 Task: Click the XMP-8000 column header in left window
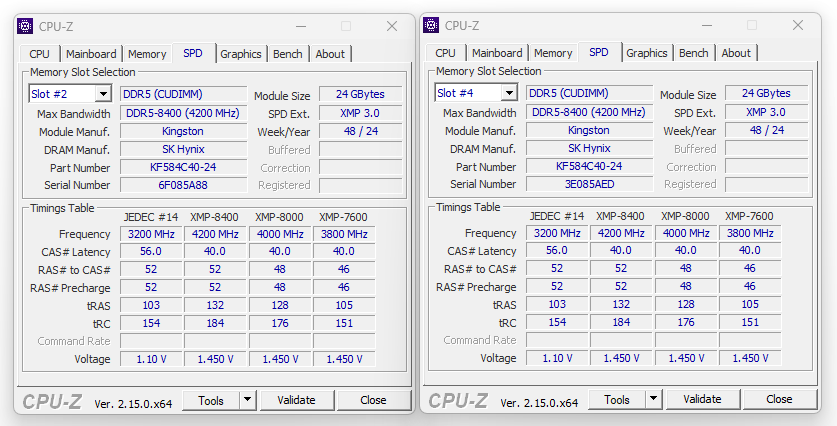pyautogui.click(x=279, y=217)
